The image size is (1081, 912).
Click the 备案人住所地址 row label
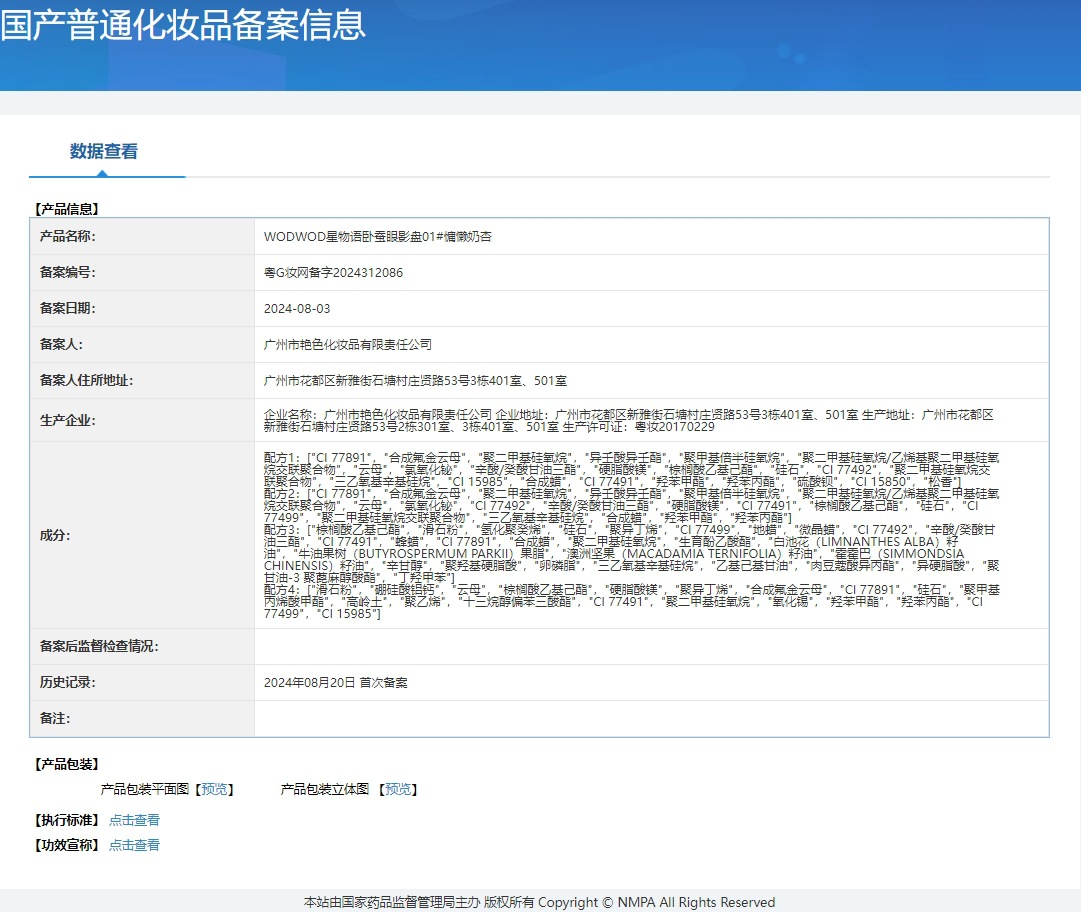86,381
